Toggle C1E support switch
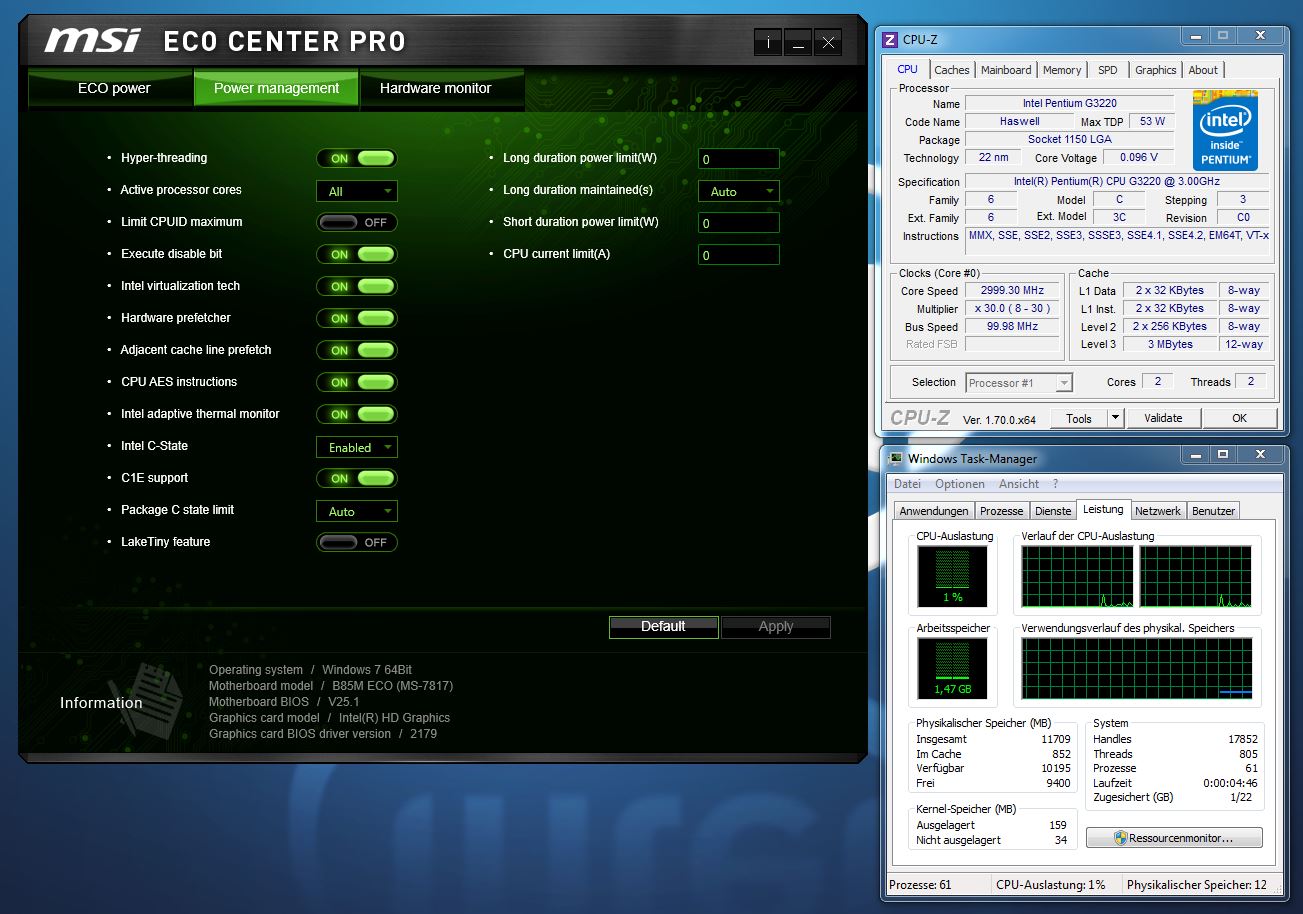Image resolution: width=1303 pixels, height=914 pixels. coord(357,478)
